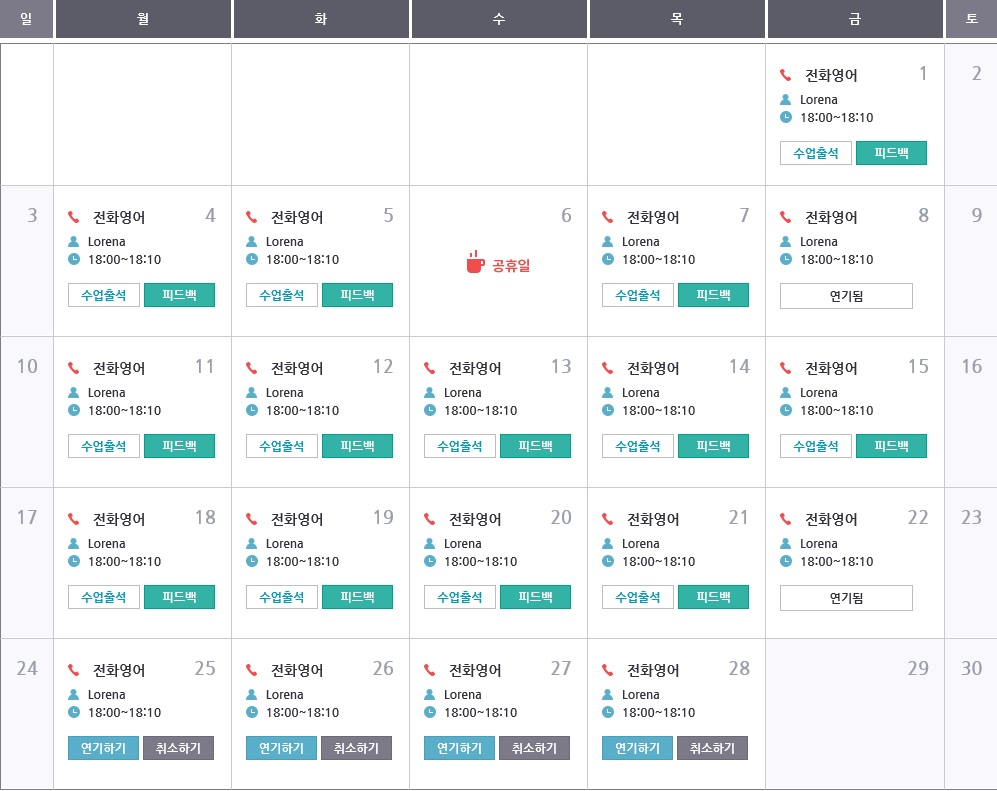The height and width of the screenshot is (791, 997).
Task: Click the clock icon on day 28
Action: [608, 712]
